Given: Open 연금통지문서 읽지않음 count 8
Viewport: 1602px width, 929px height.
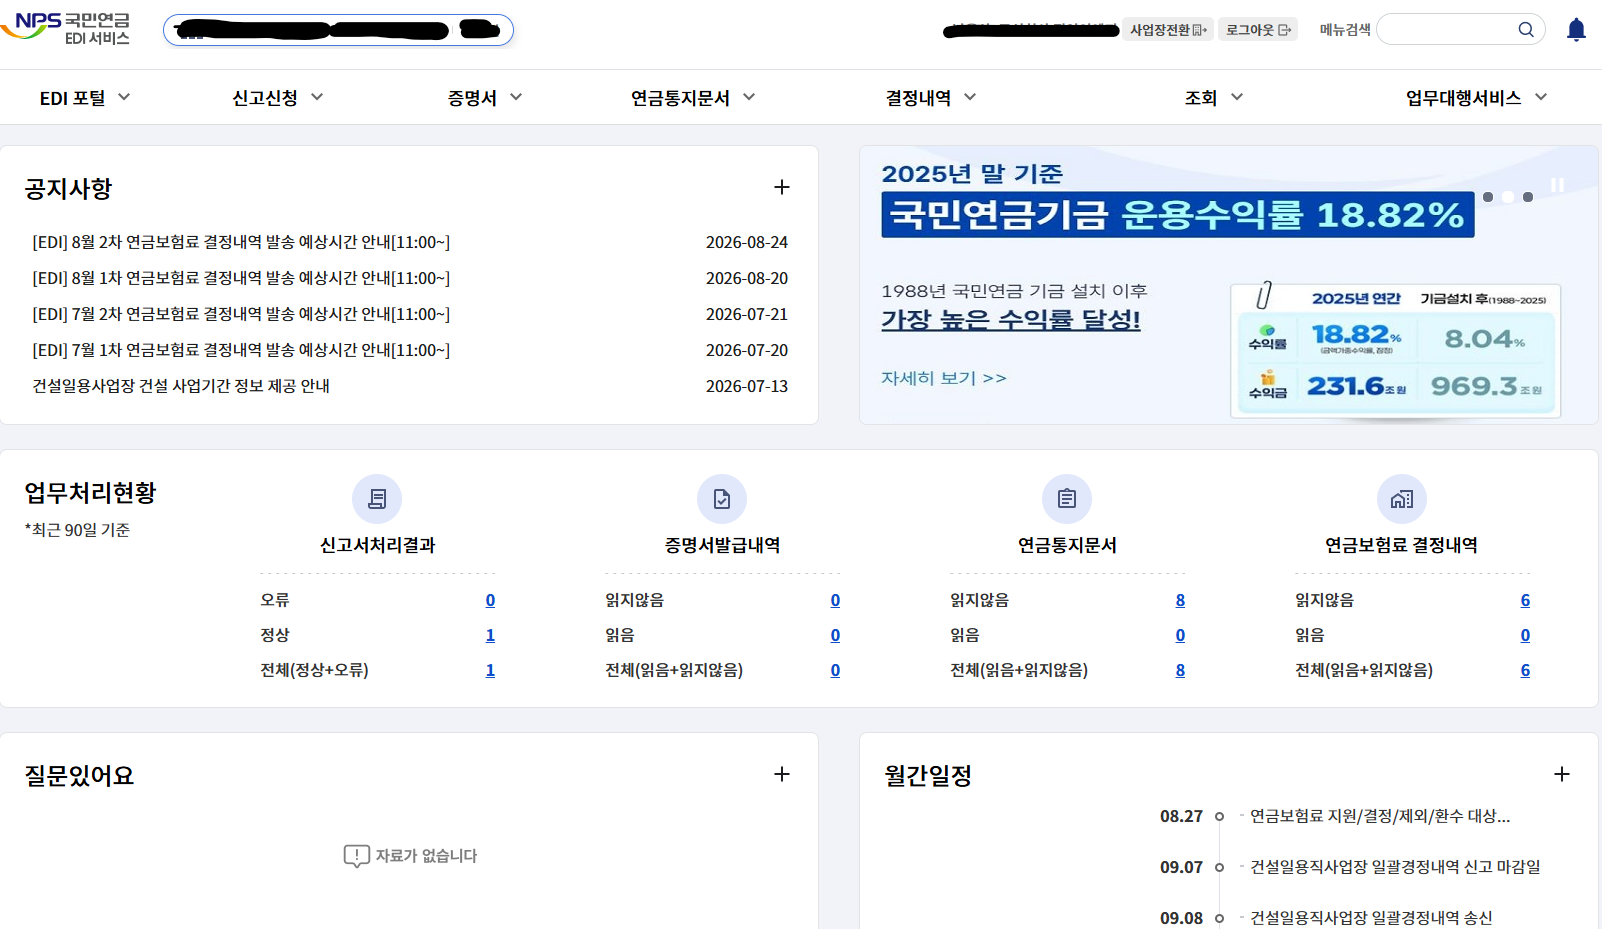Looking at the screenshot, I should 1180,600.
